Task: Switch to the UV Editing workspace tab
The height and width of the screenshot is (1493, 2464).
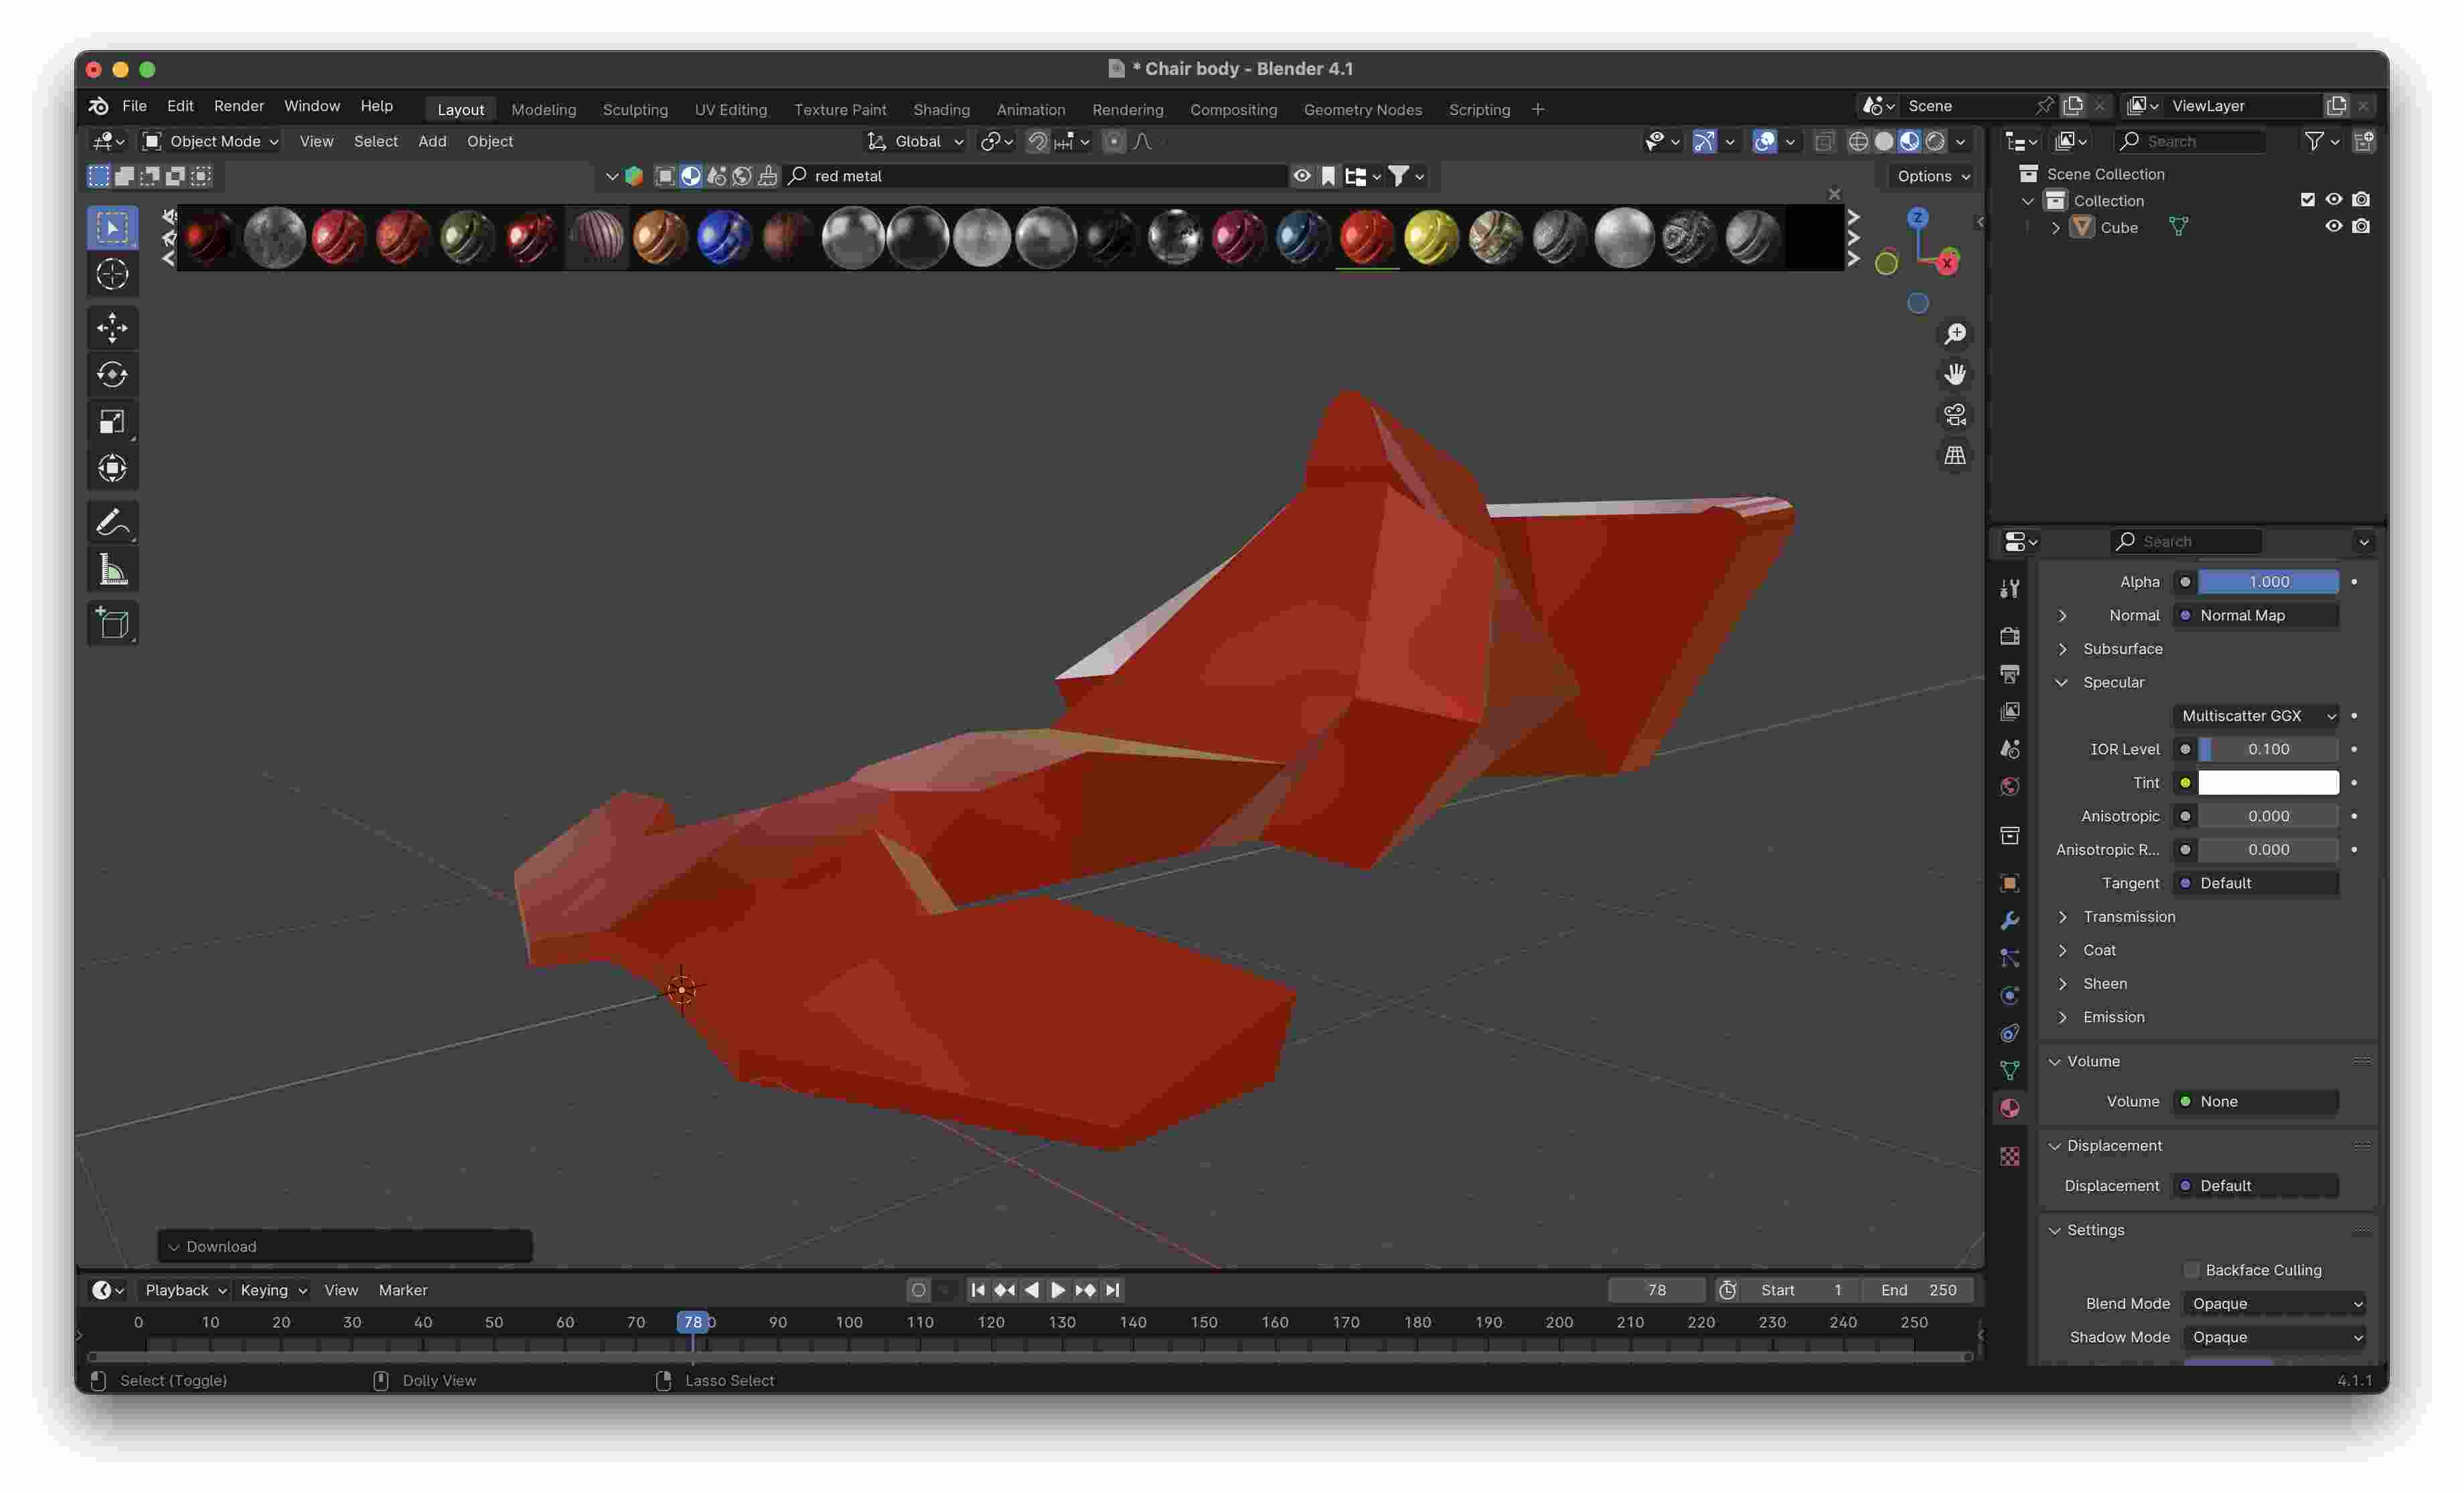Action: (x=731, y=110)
